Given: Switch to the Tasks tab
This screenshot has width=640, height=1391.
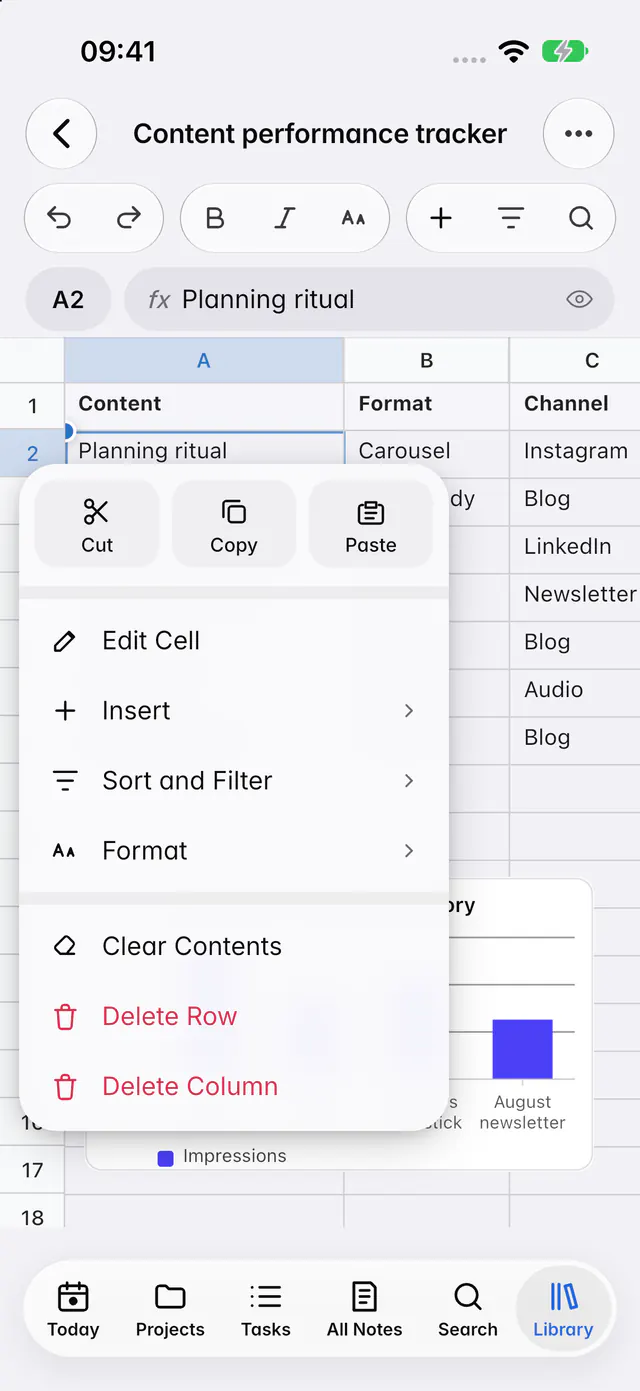Looking at the screenshot, I should [x=265, y=1310].
